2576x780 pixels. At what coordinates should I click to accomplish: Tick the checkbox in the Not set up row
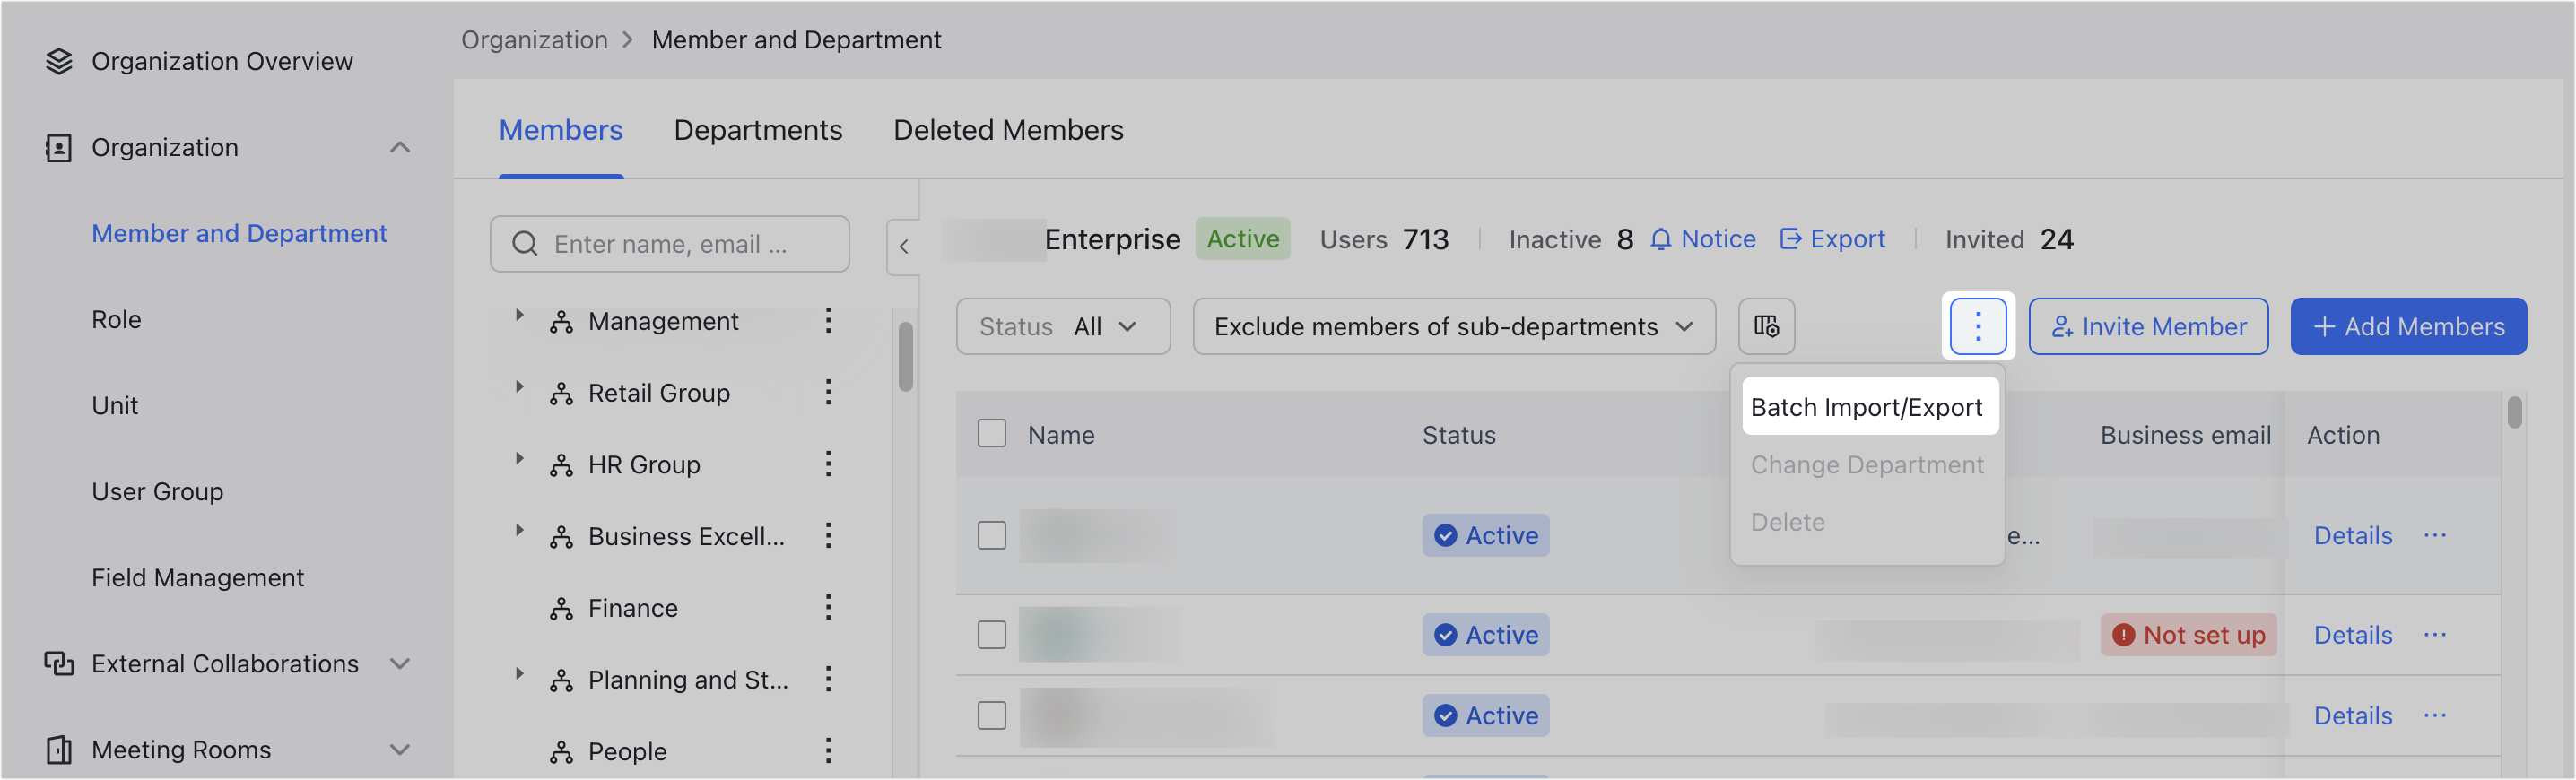coord(991,636)
